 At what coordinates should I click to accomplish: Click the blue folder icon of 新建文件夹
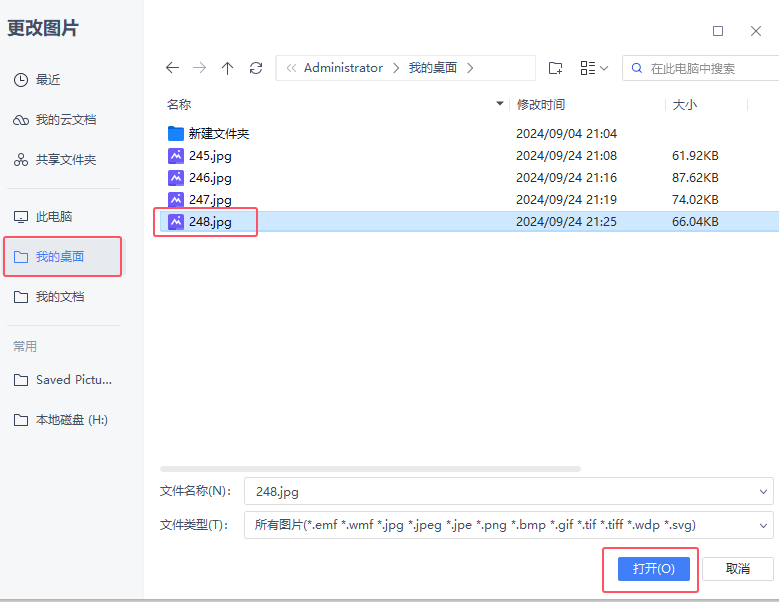pos(176,133)
